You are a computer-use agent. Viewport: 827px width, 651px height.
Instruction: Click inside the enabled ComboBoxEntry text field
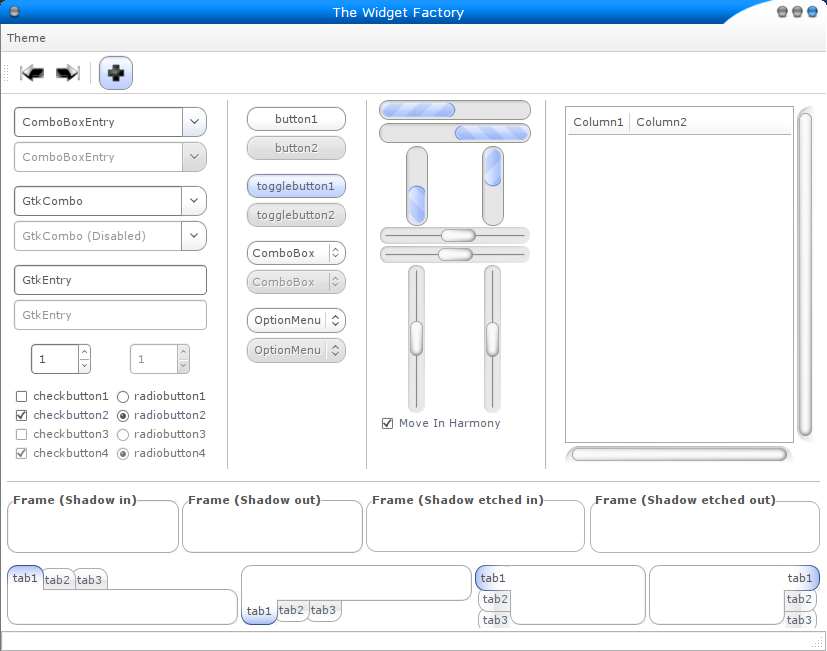(99, 122)
